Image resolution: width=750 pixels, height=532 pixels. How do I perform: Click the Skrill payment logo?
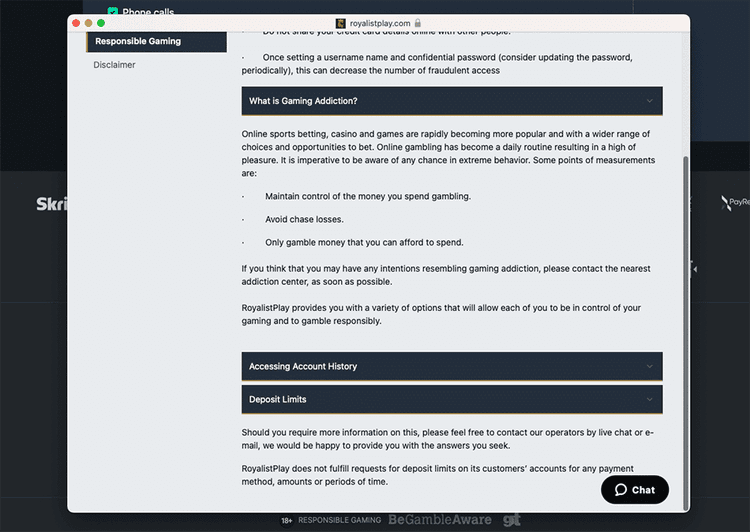(x=52, y=204)
